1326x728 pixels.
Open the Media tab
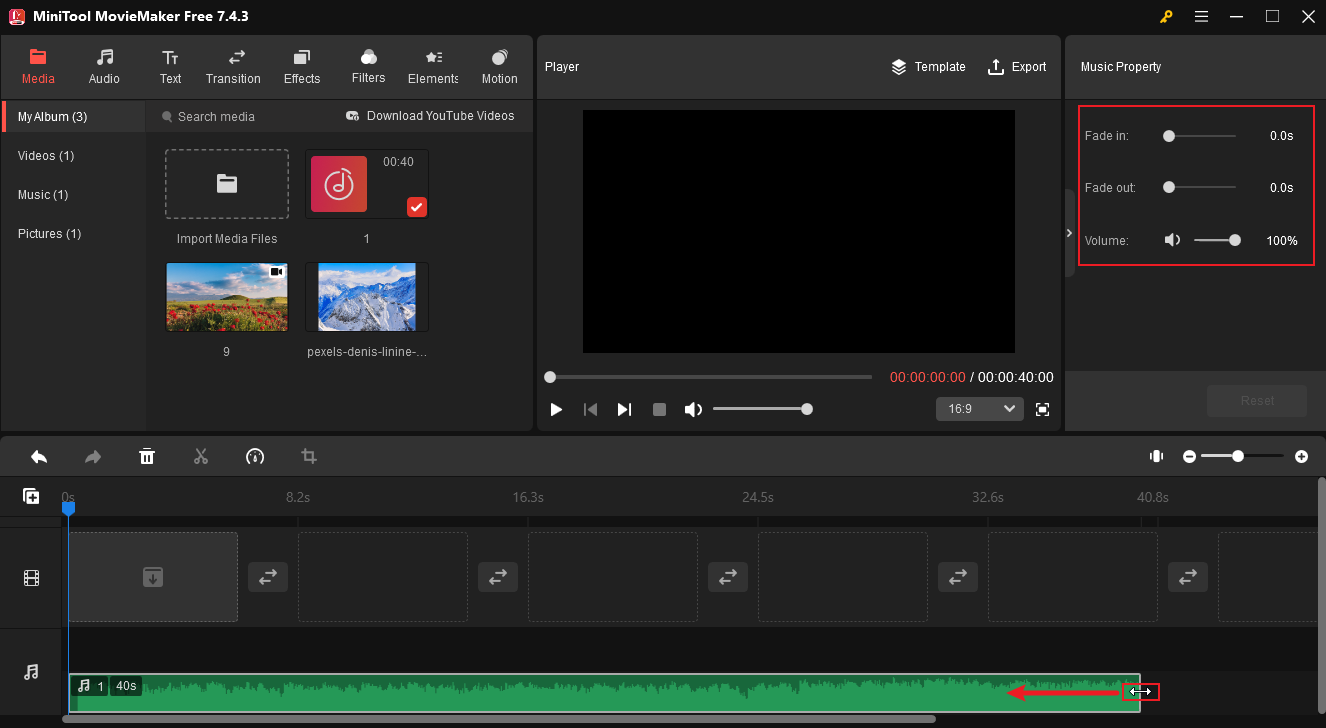38,67
